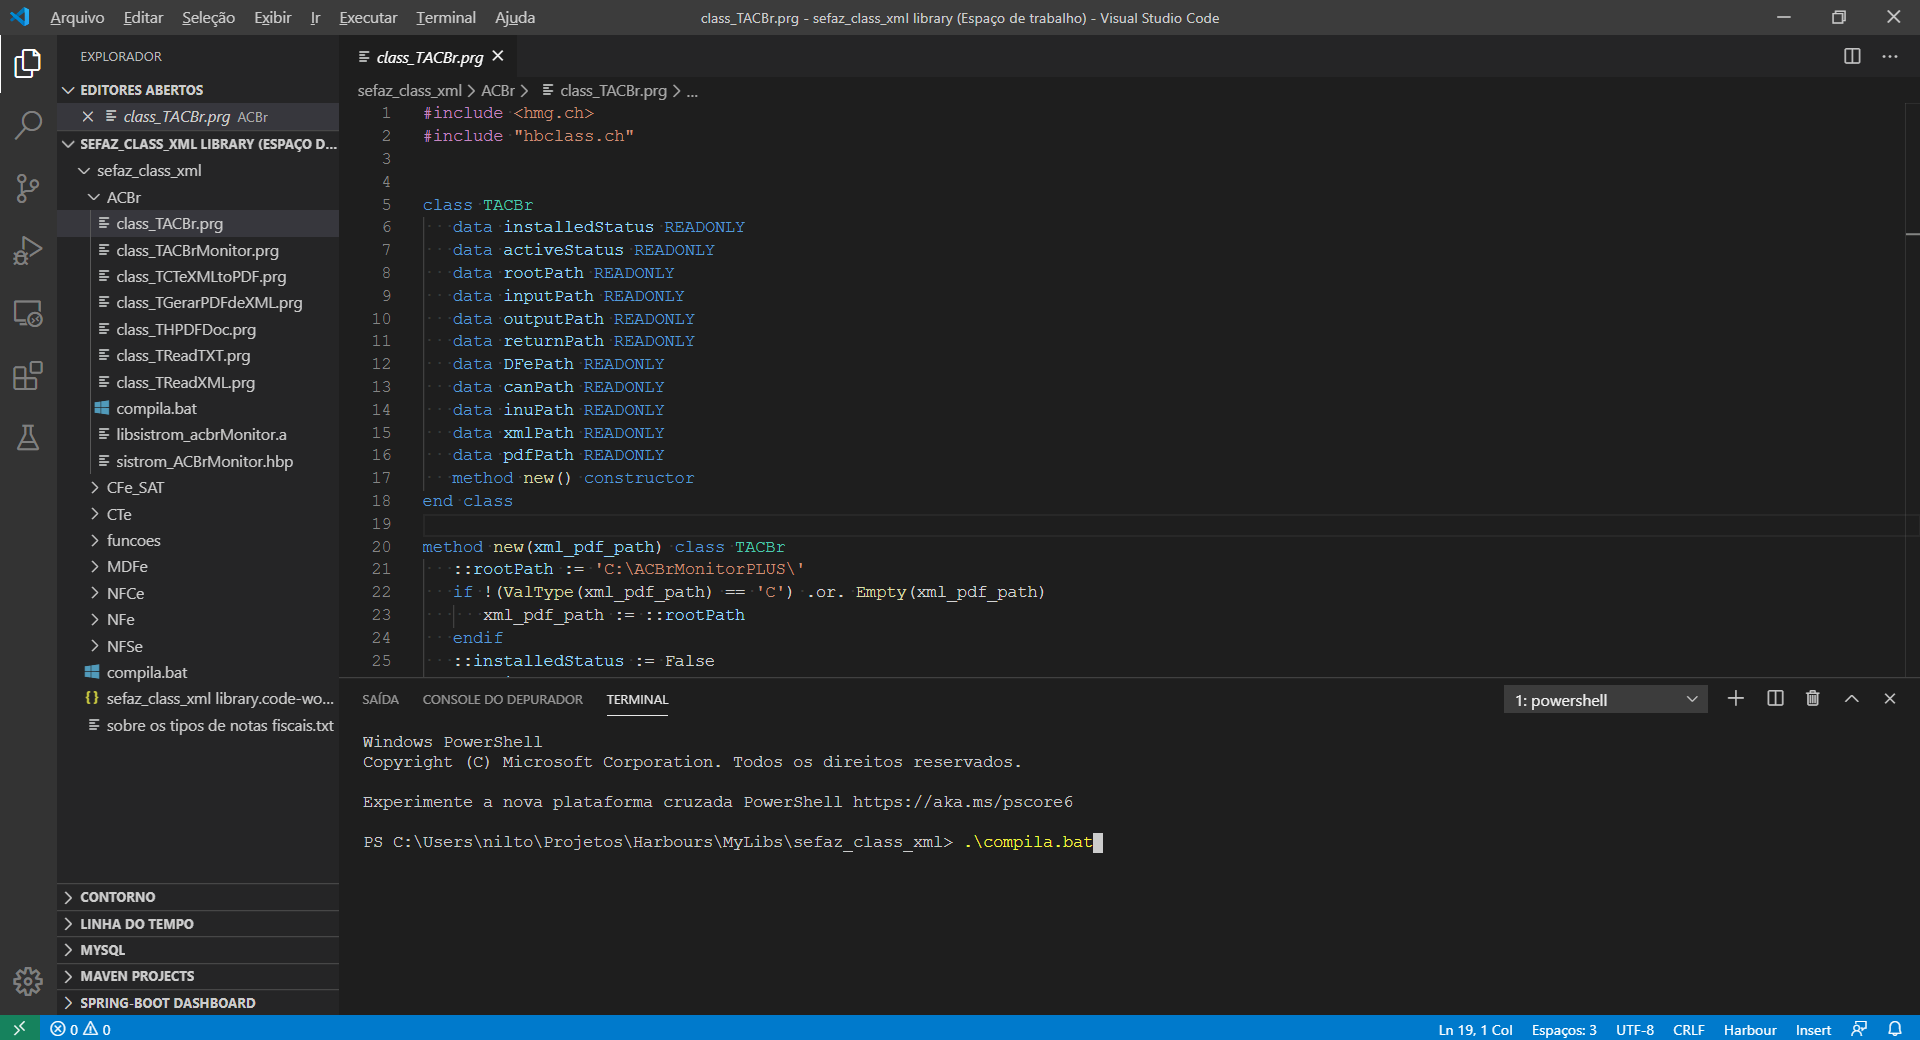Click the Manage gear icon
Viewport: 1920px width, 1040px height.
(x=28, y=981)
